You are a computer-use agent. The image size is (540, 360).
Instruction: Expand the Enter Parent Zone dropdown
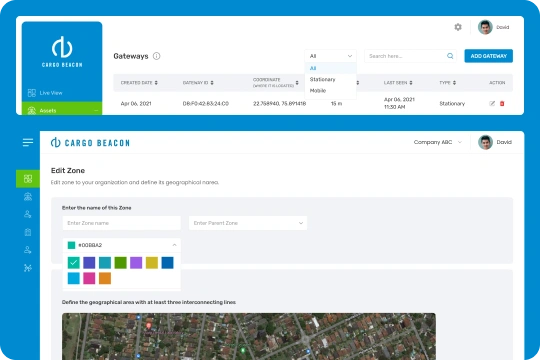248,223
